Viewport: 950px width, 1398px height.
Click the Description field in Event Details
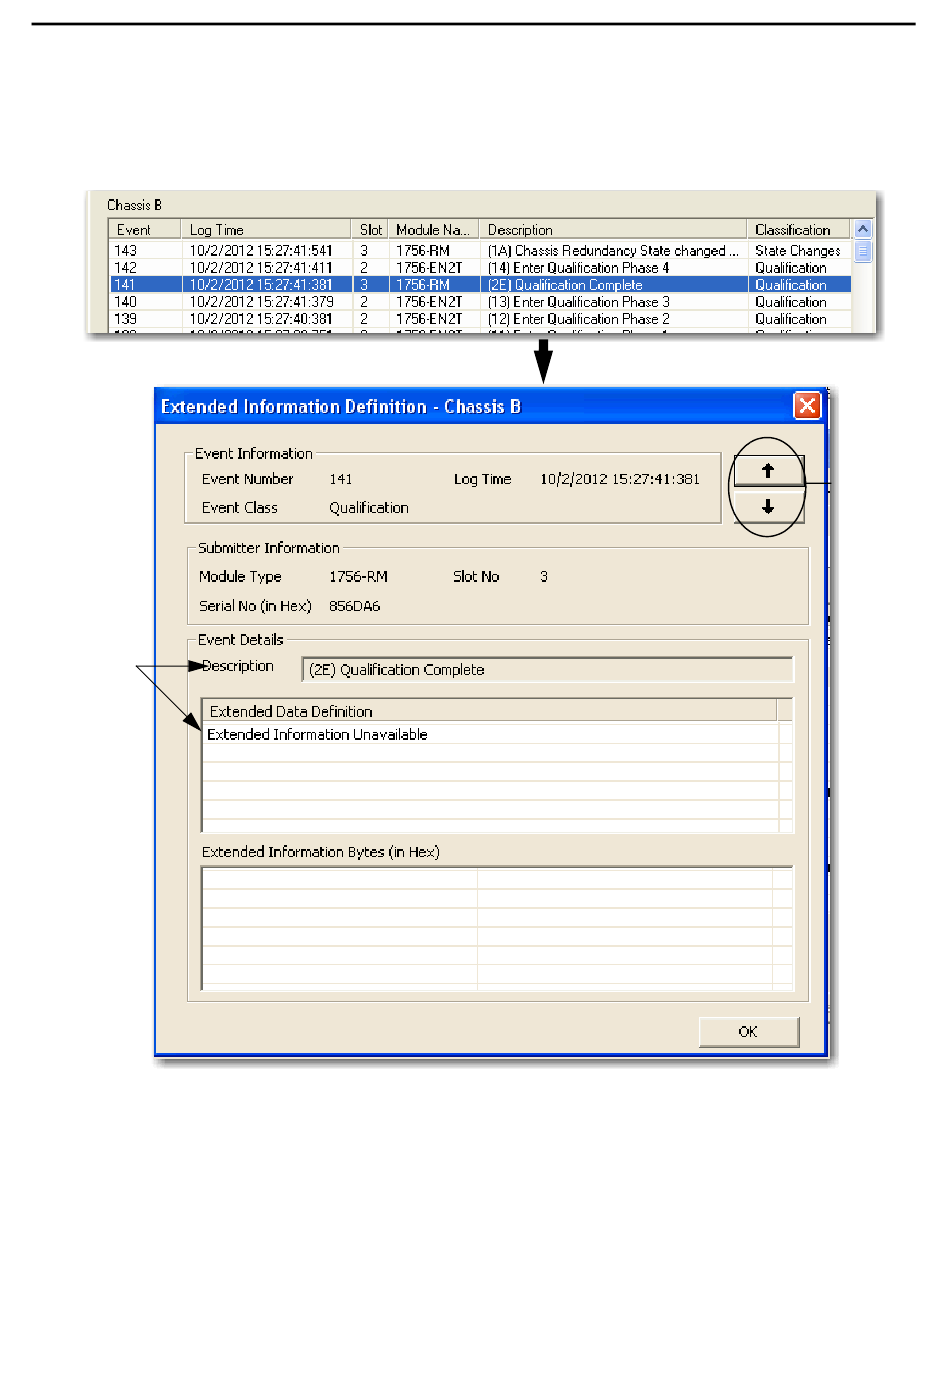547,670
